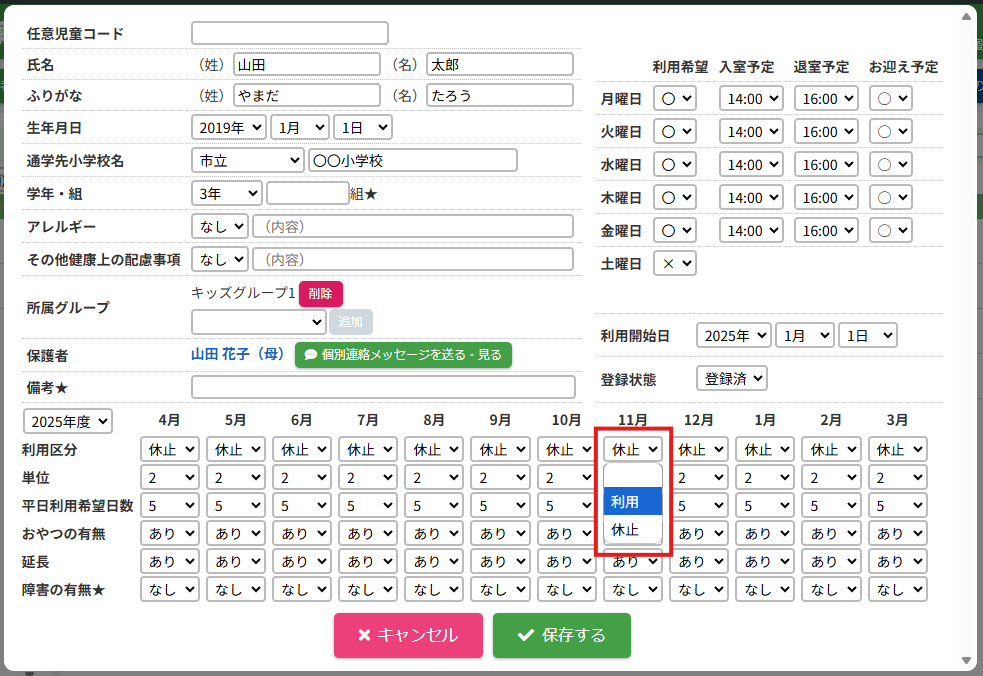Viewport: 983px width, 676px height.
Task: Click the cancel button with X icon
Action: (x=408, y=635)
